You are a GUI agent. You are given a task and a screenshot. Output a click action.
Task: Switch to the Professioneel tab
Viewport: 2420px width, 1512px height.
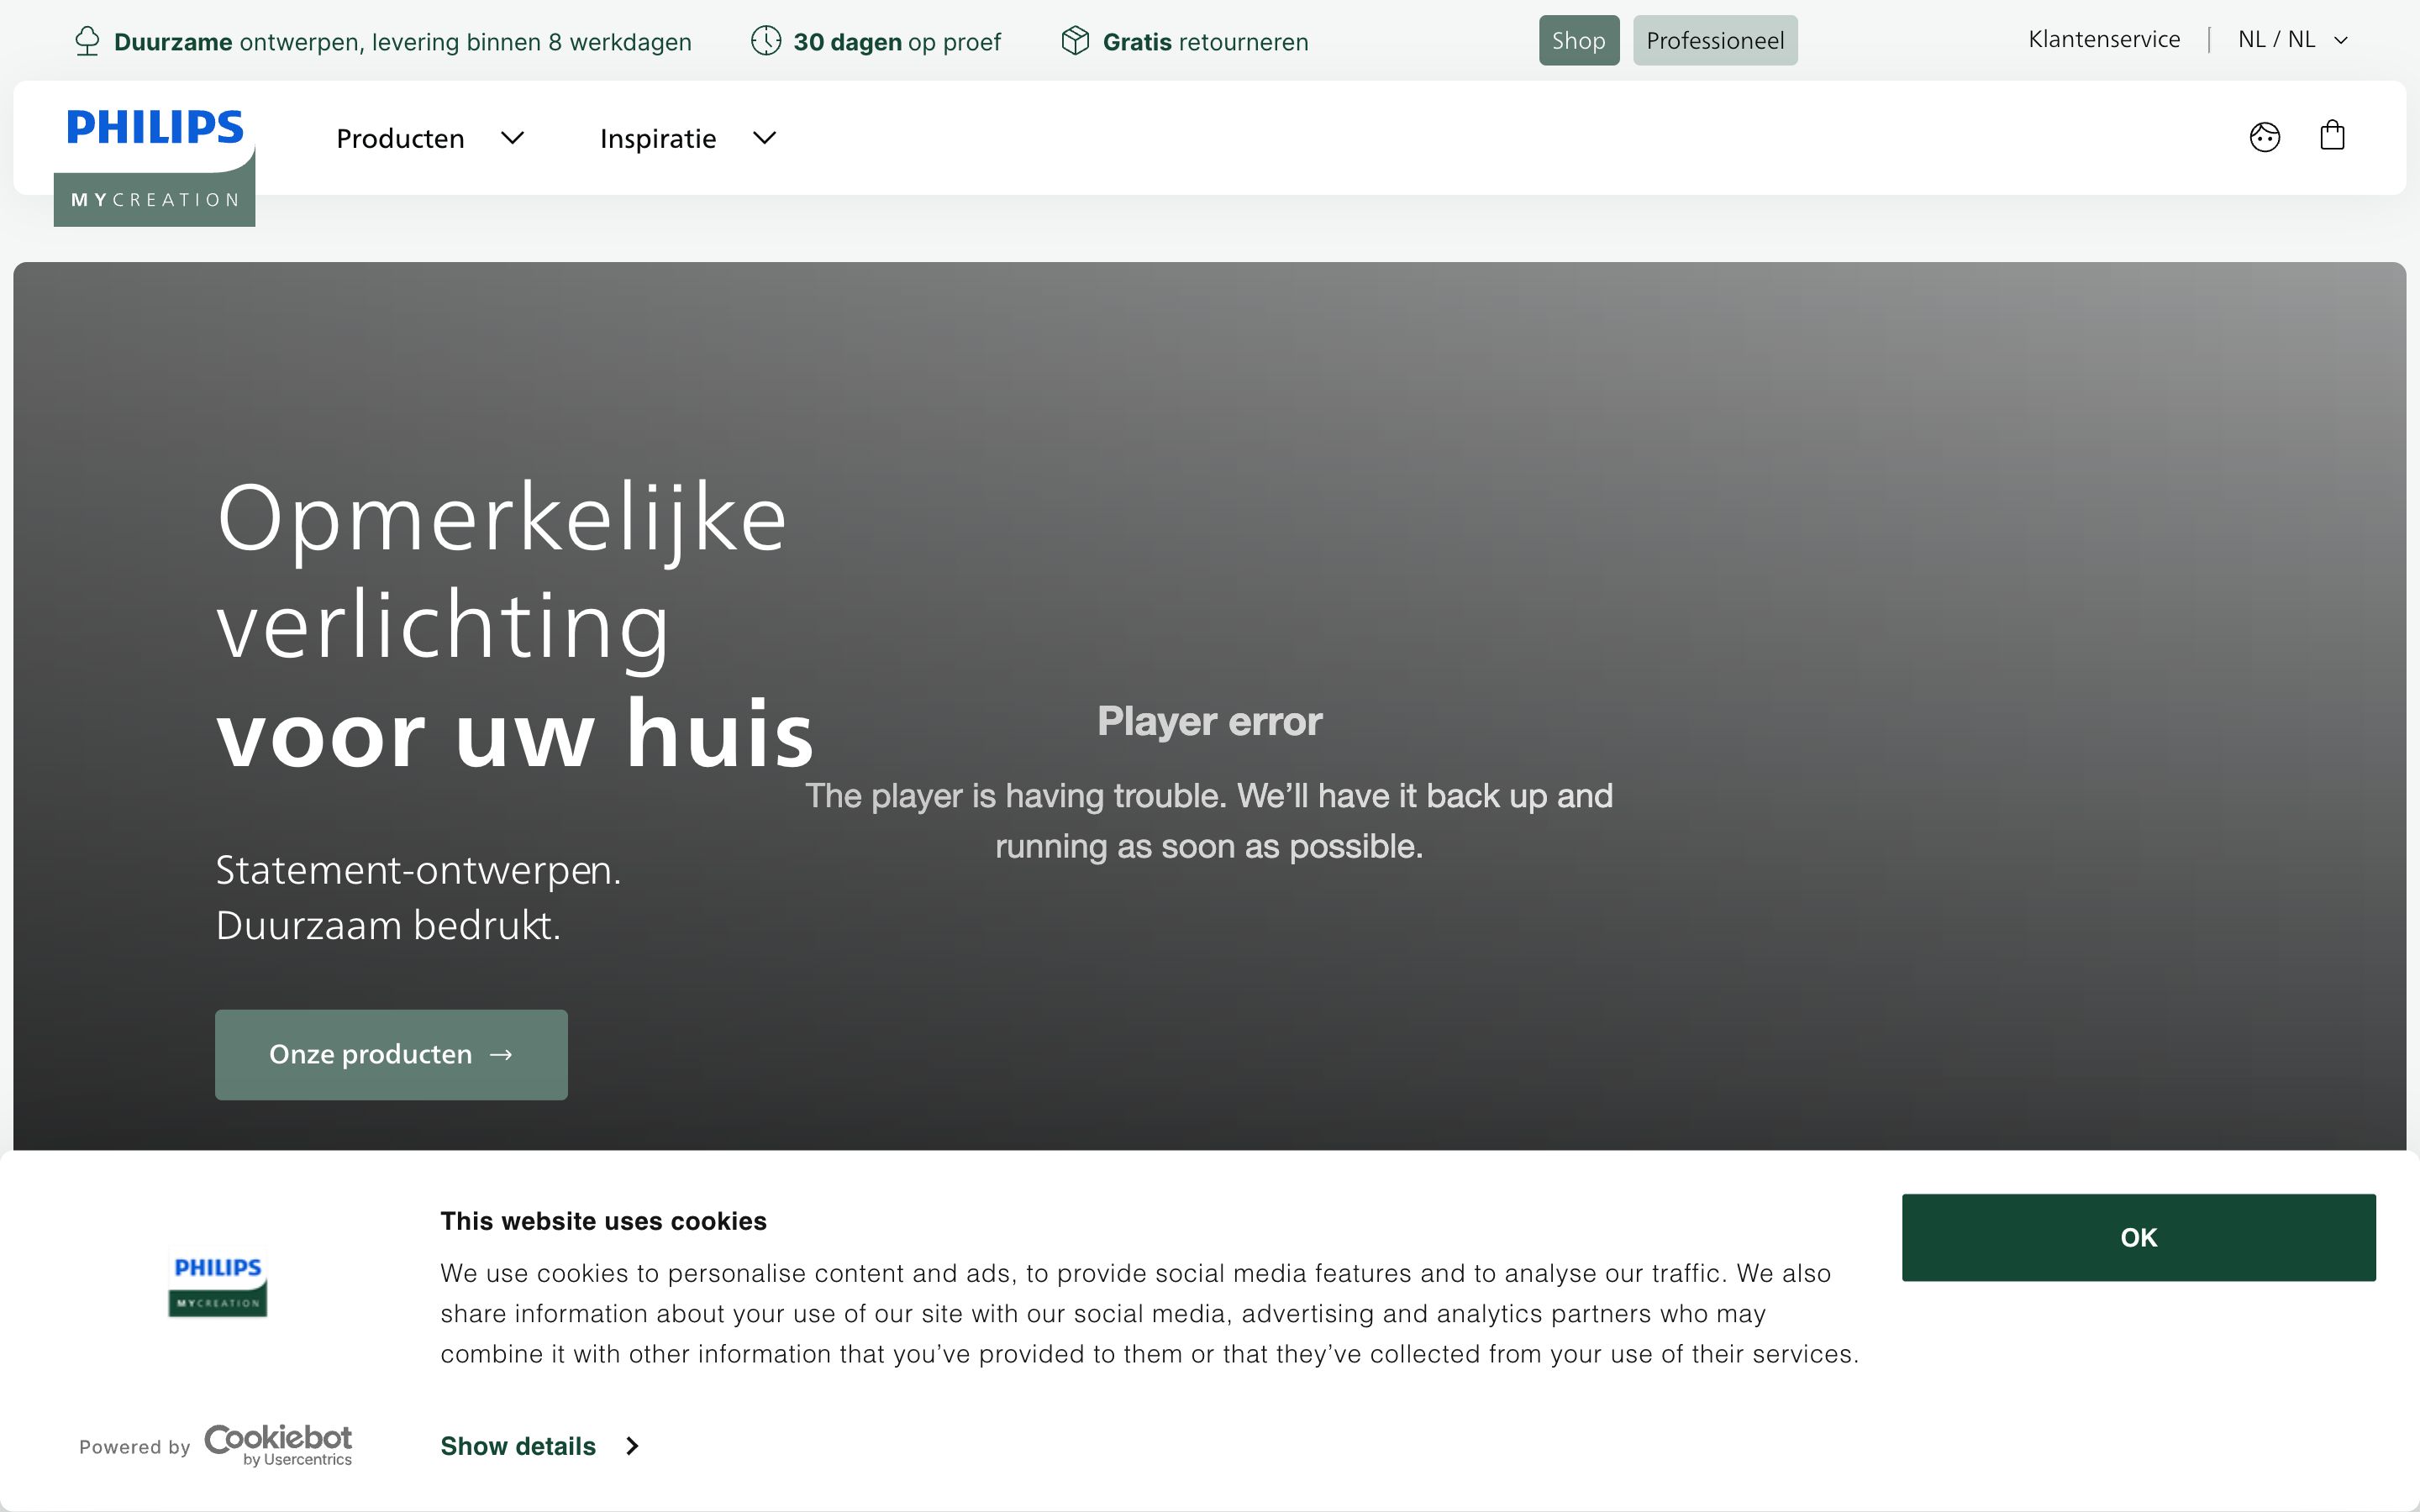tap(1714, 40)
